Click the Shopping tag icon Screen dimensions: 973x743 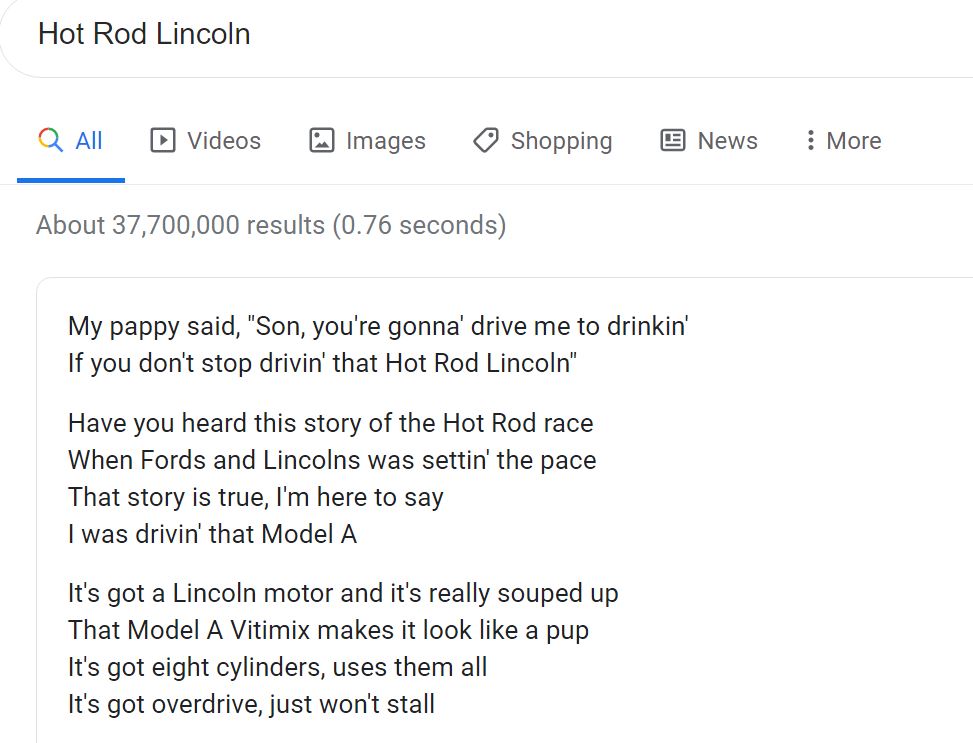click(x=486, y=140)
